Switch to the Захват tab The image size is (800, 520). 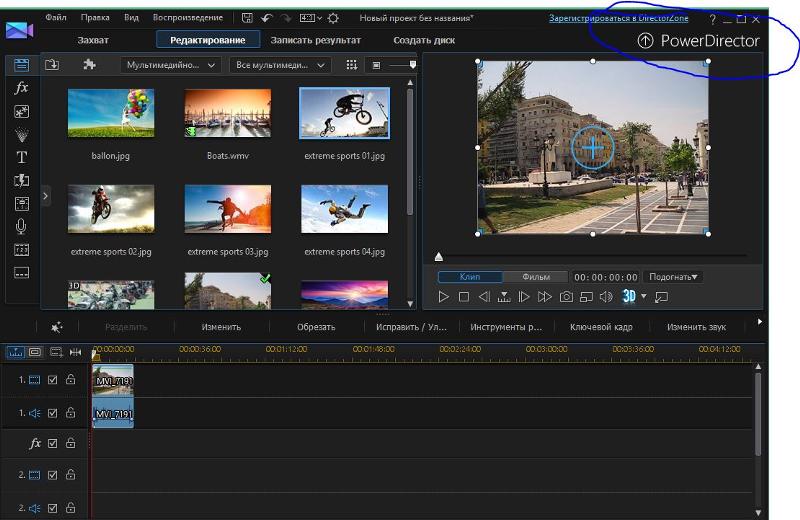pyautogui.click(x=93, y=40)
